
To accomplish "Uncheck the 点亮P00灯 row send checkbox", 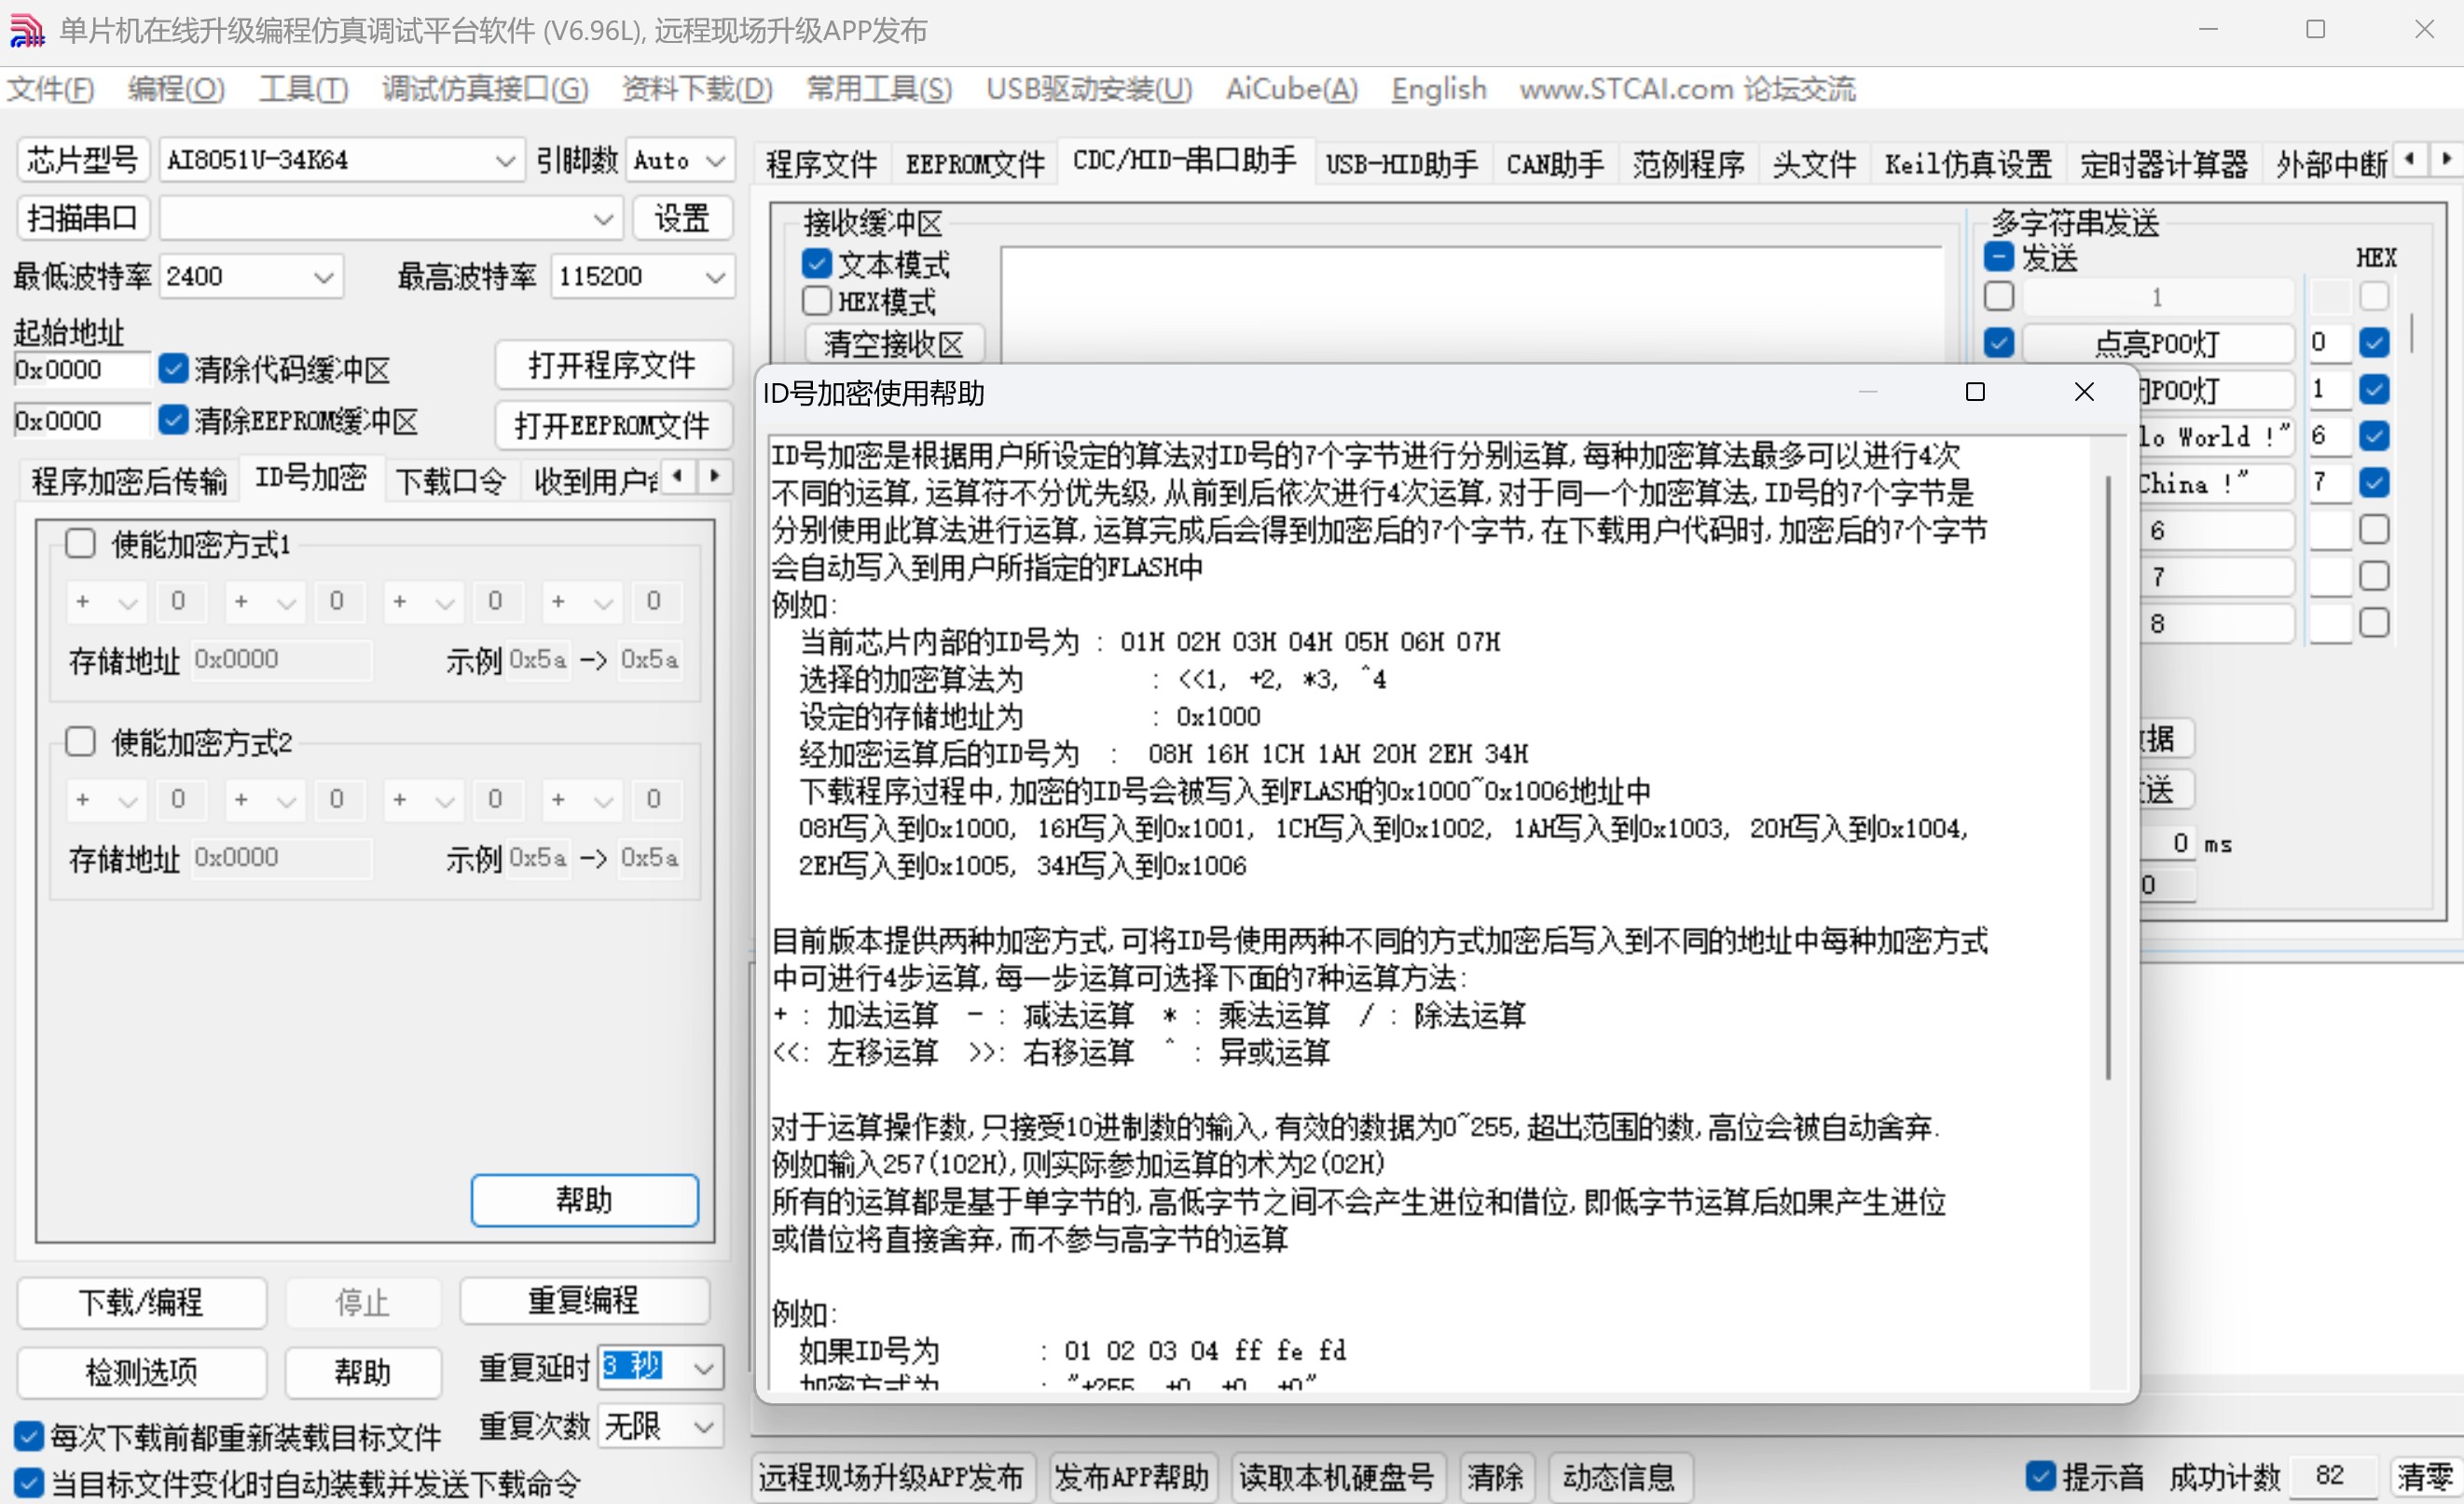I will point(1998,343).
